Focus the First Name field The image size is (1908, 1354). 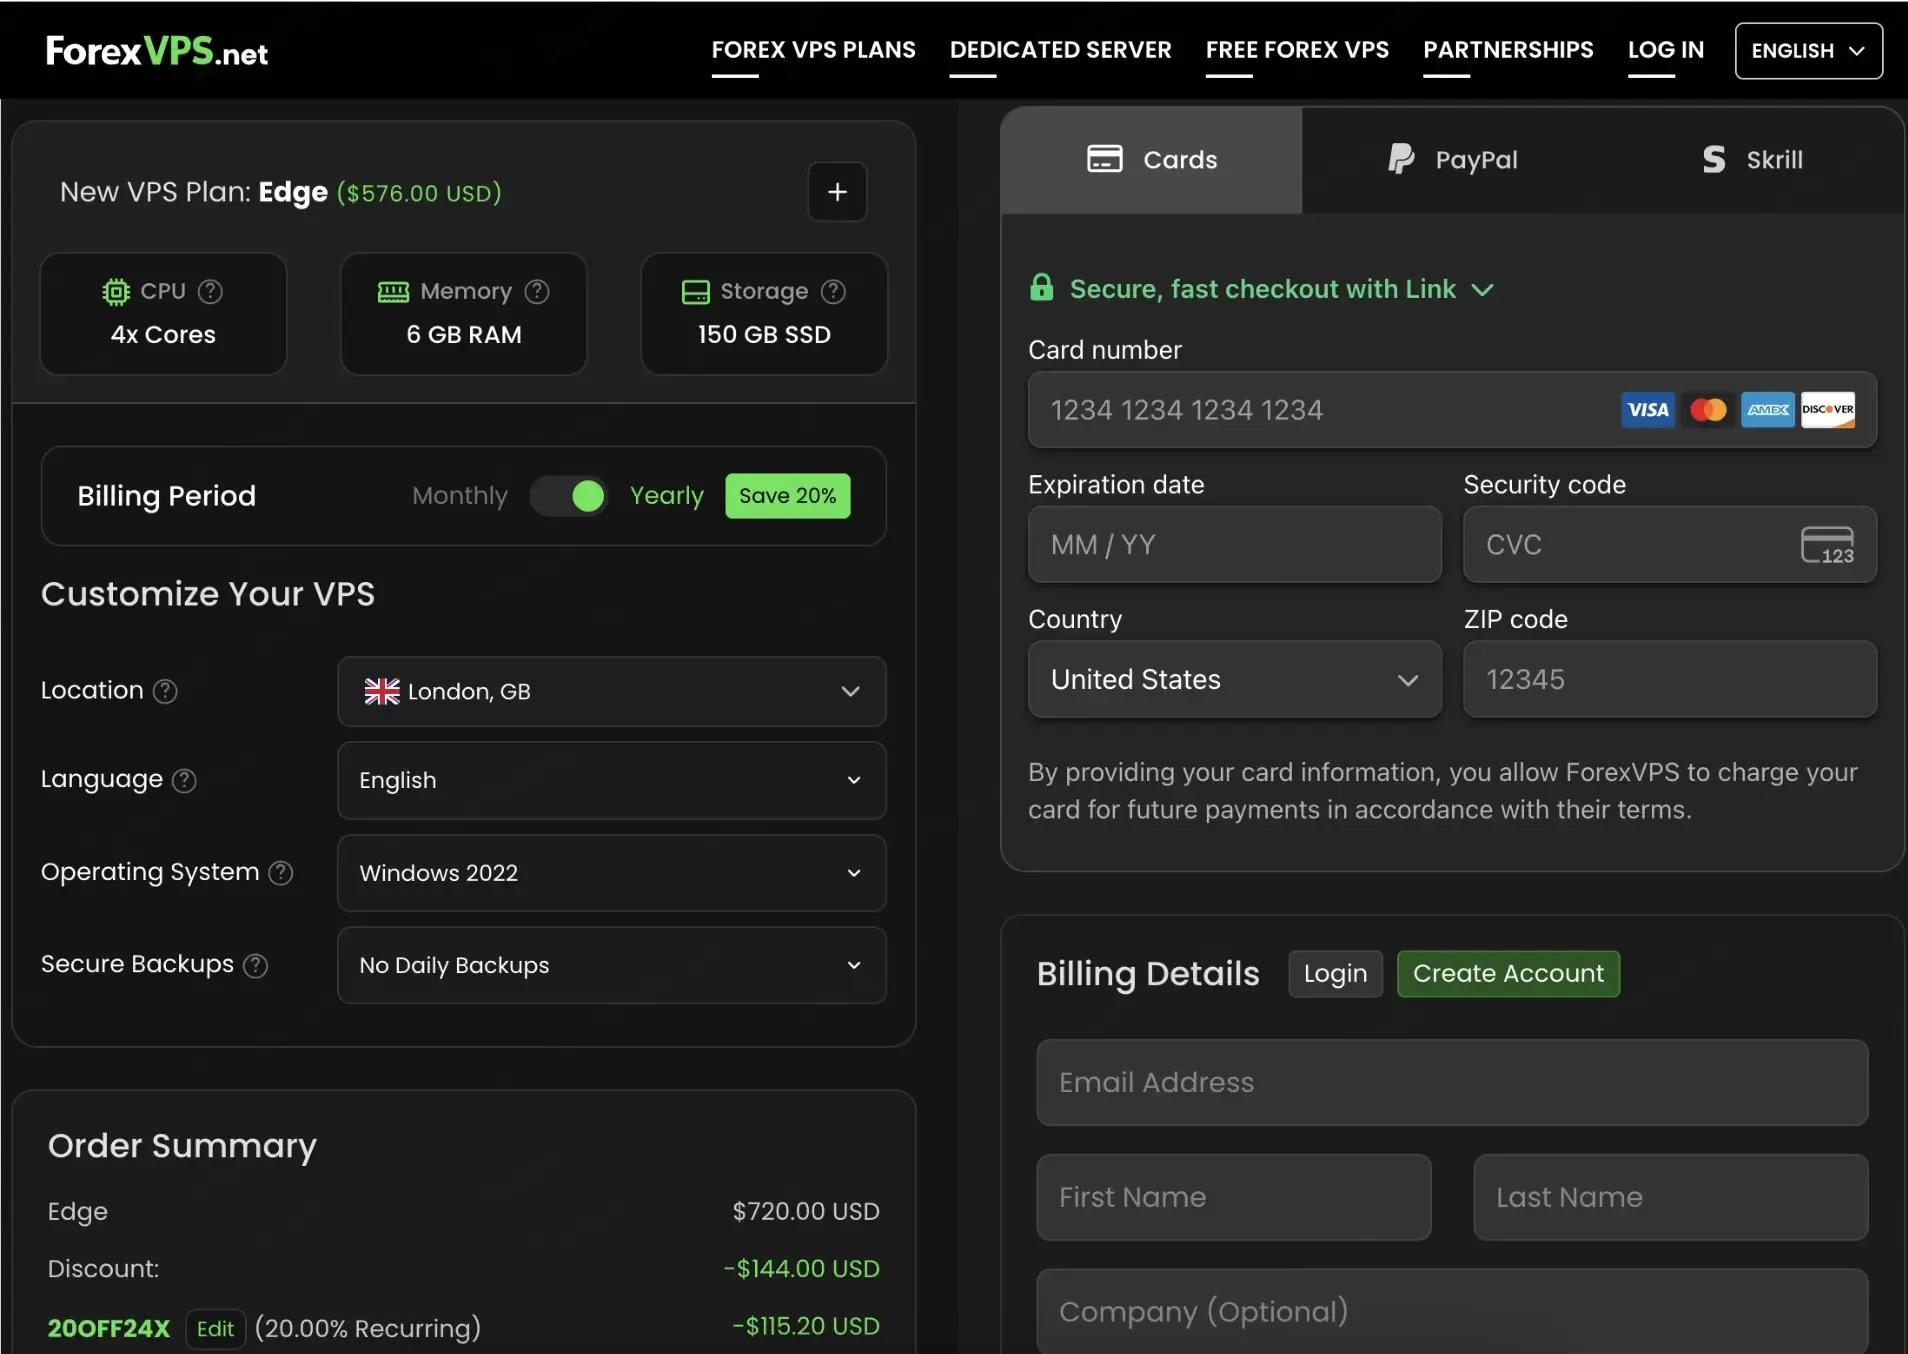pos(1233,1198)
